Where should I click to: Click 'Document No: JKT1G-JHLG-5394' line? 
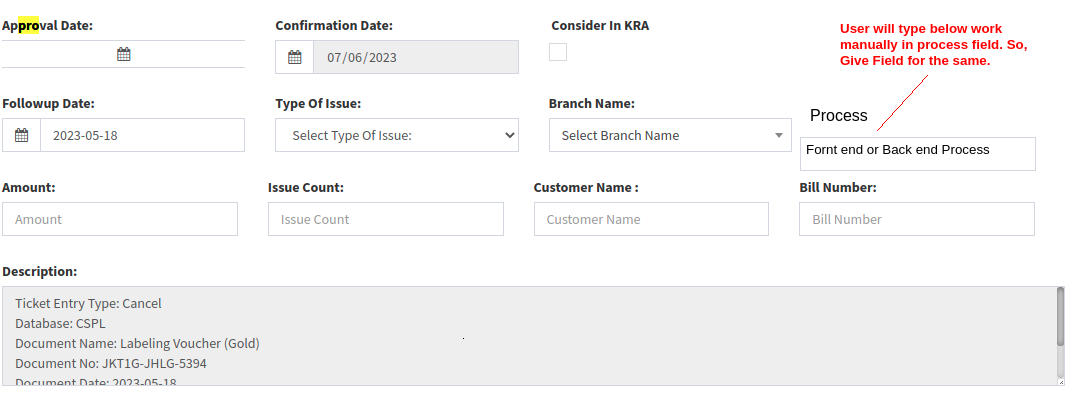coord(110,363)
